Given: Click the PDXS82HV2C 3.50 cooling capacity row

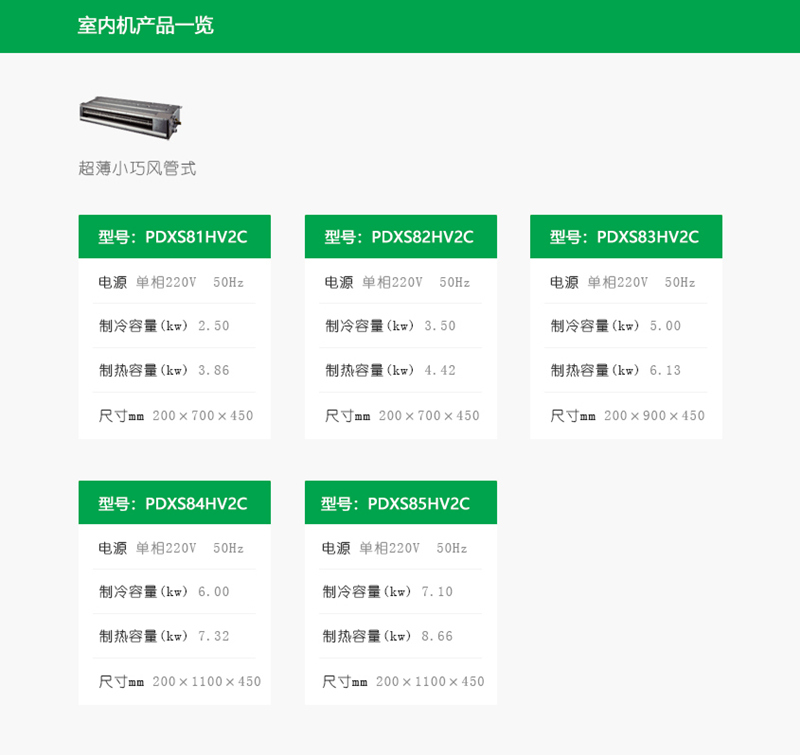Looking at the screenshot, I should pos(391,326).
